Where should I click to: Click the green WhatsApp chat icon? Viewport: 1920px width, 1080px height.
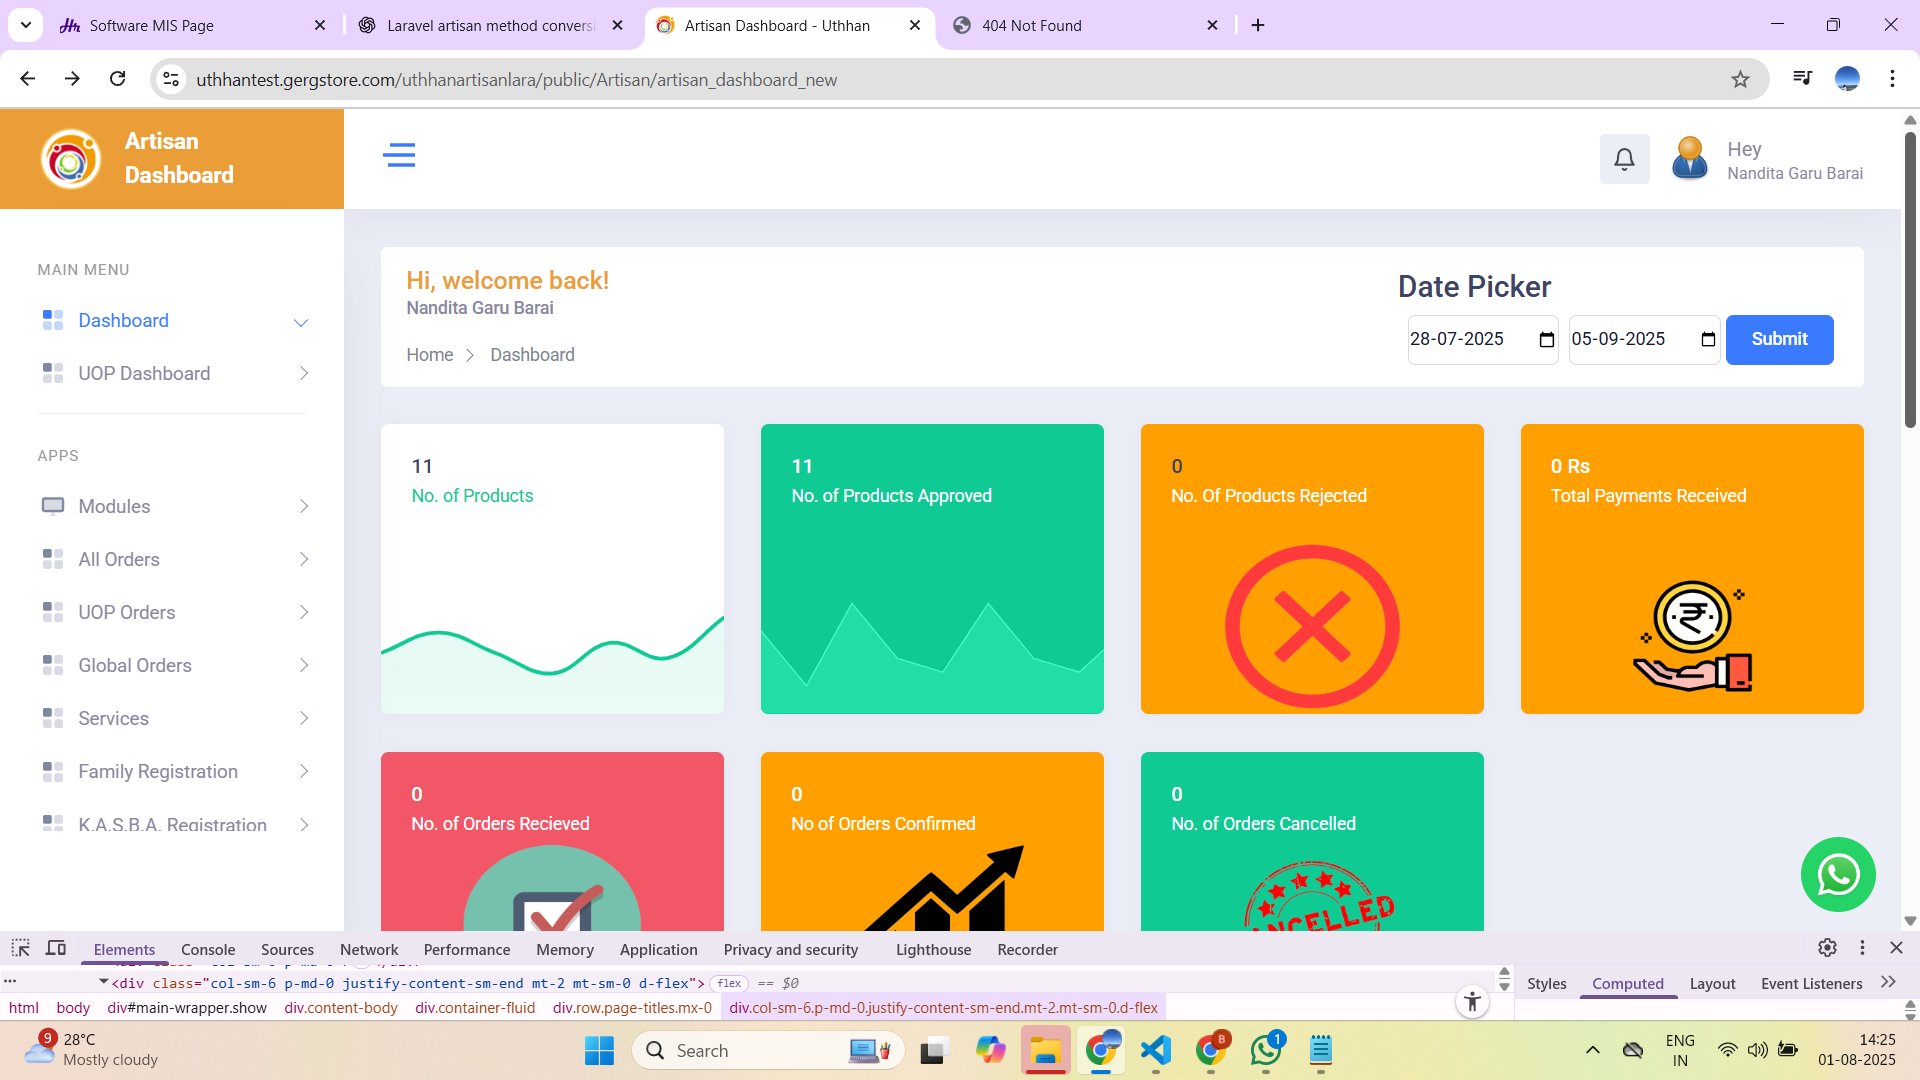(x=1838, y=874)
